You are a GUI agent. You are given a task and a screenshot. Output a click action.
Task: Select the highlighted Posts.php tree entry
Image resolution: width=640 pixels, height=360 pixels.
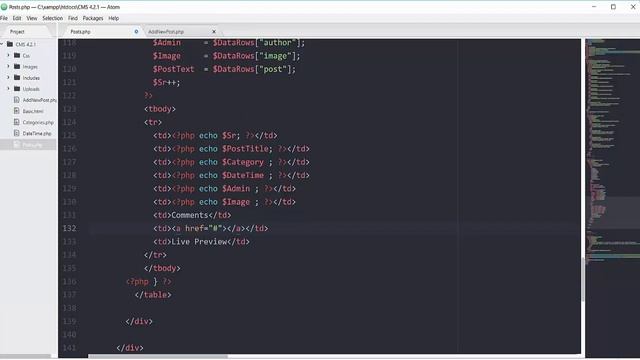(x=28, y=144)
